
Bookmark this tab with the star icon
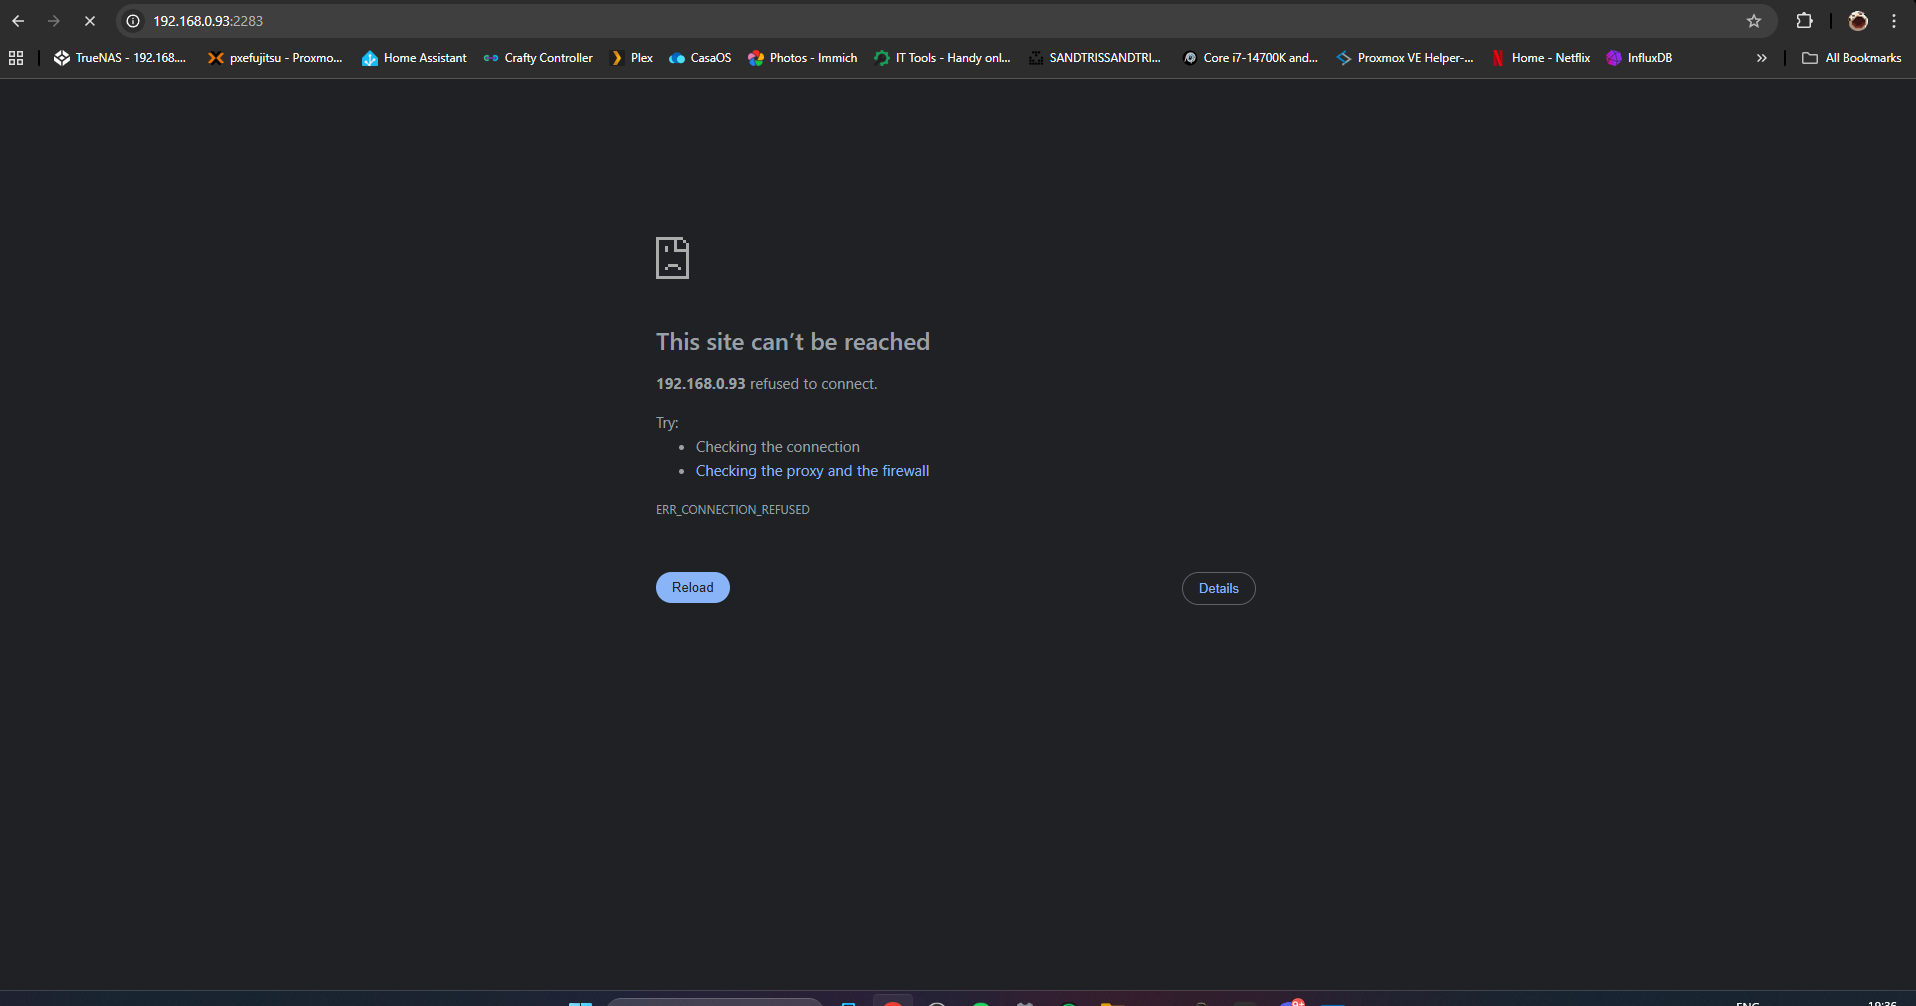coord(1754,21)
